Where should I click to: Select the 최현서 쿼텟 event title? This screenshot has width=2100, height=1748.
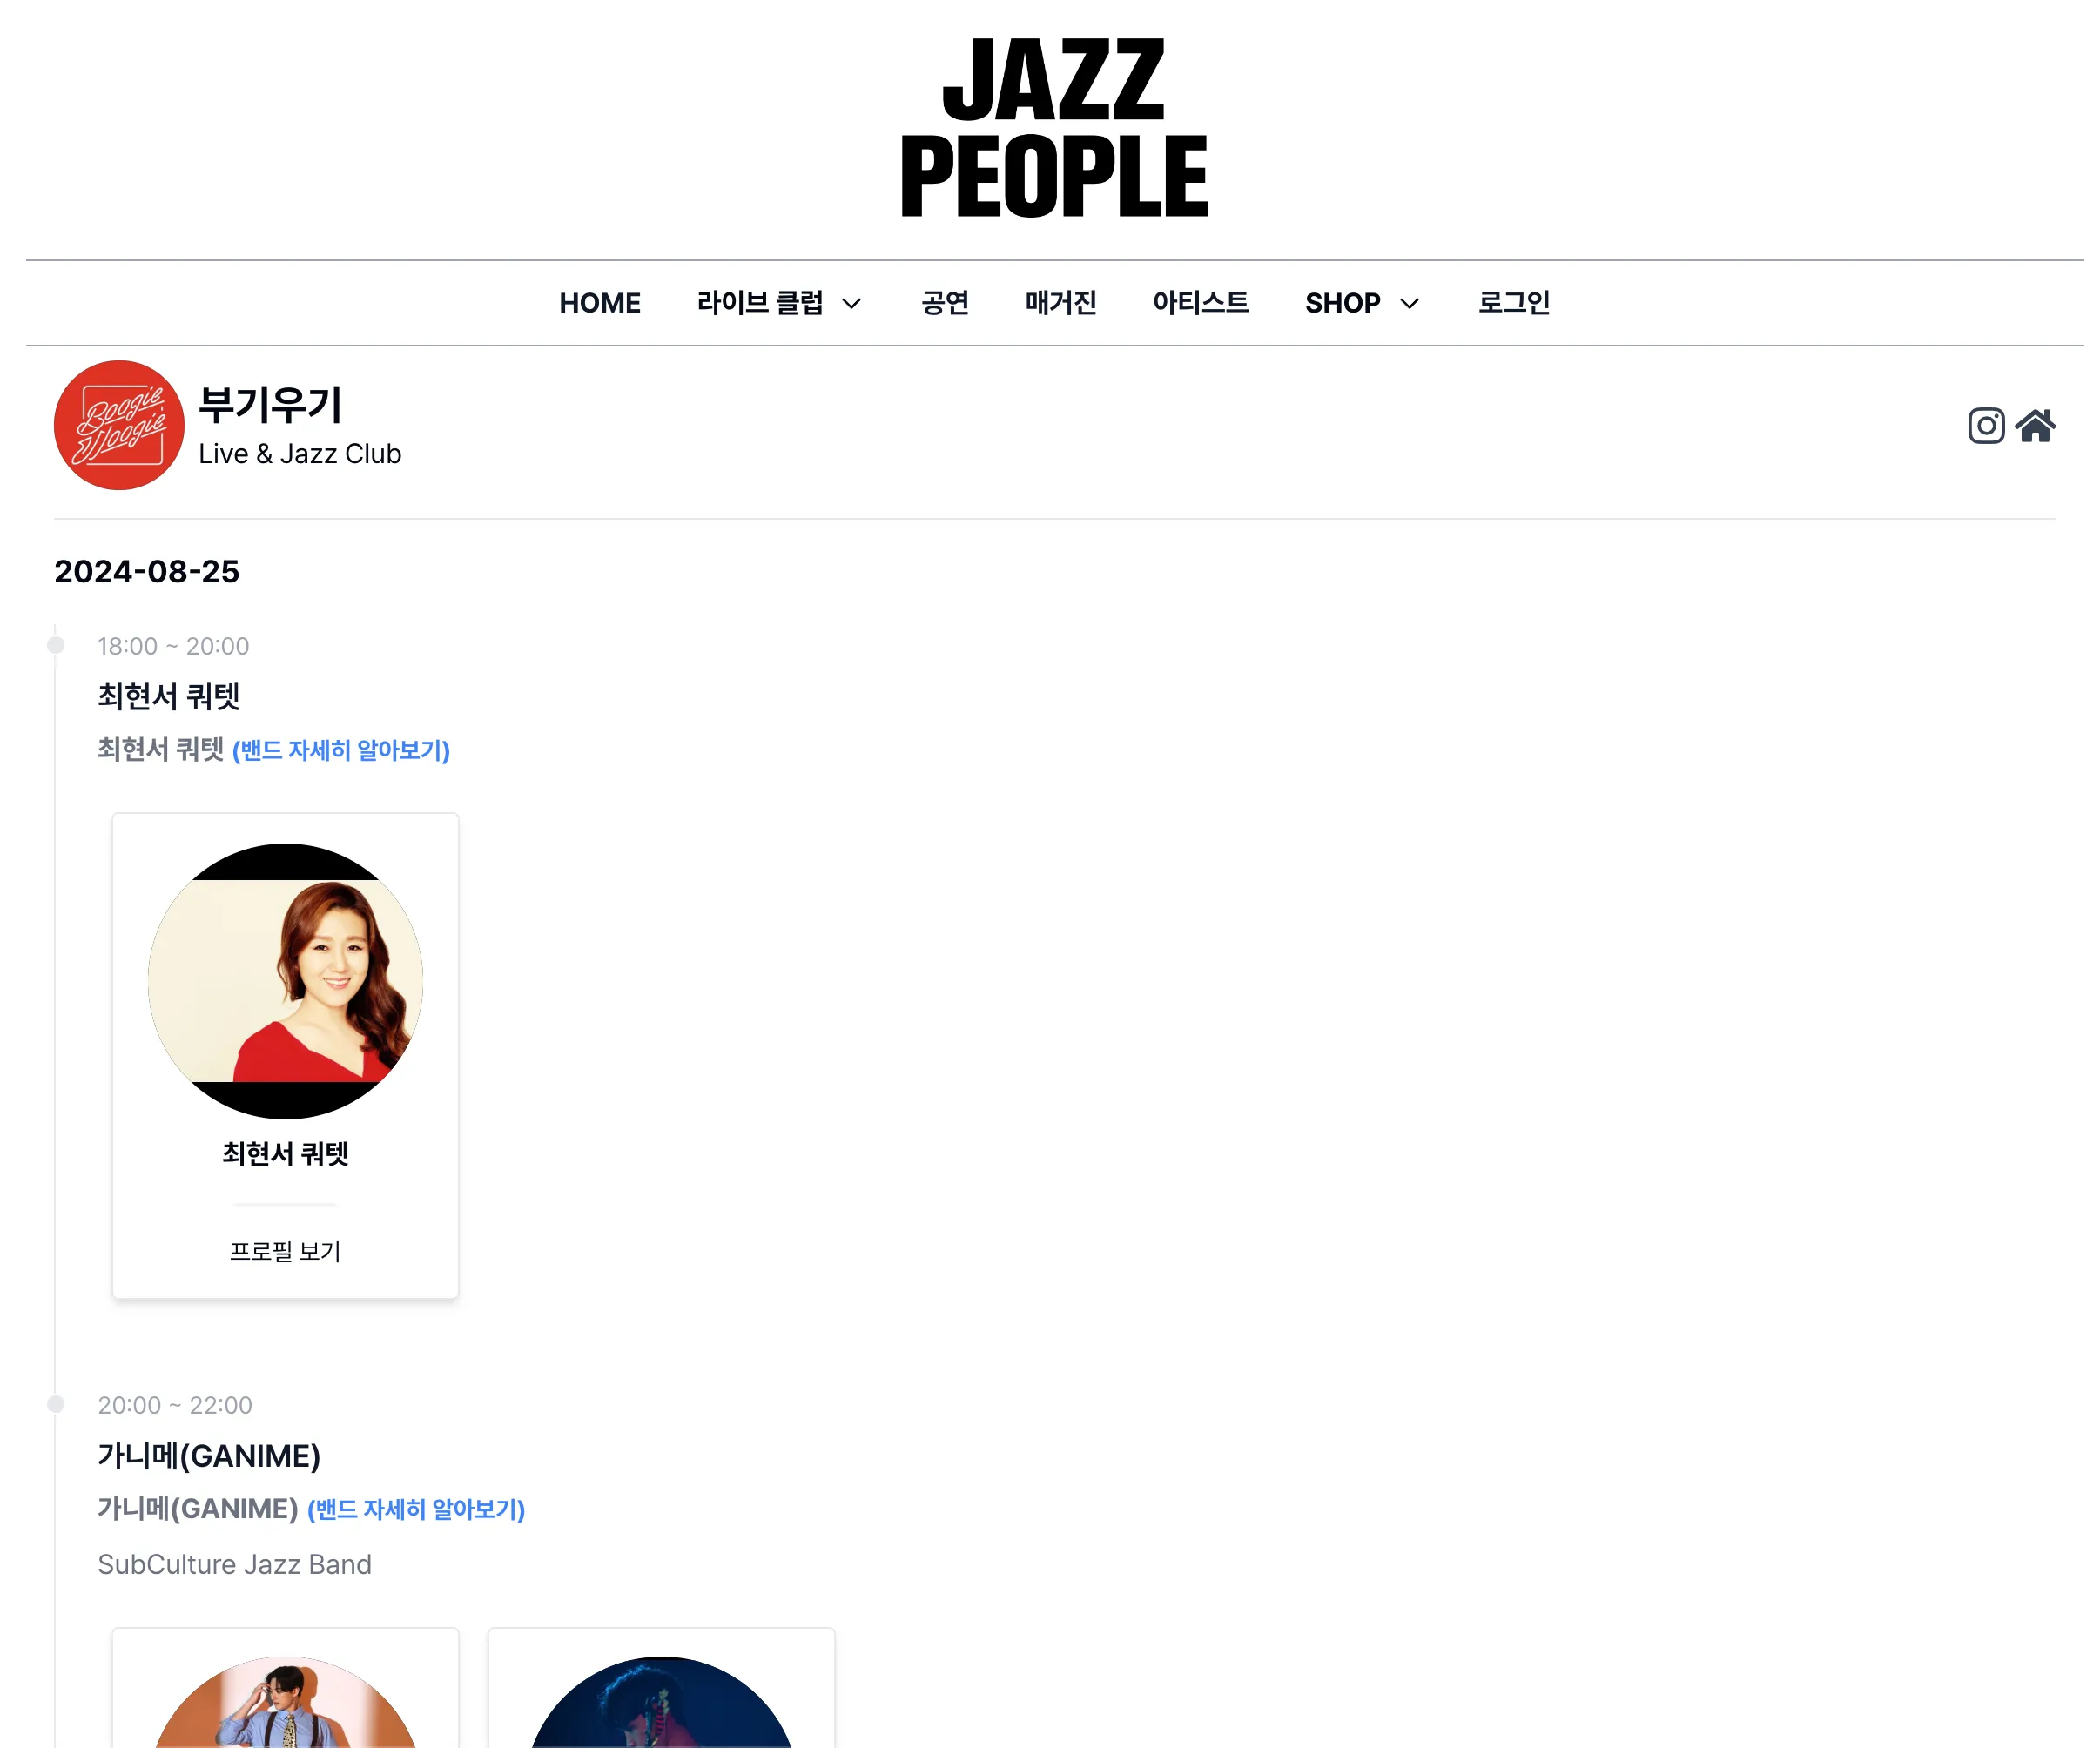pyautogui.click(x=169, y=696)
